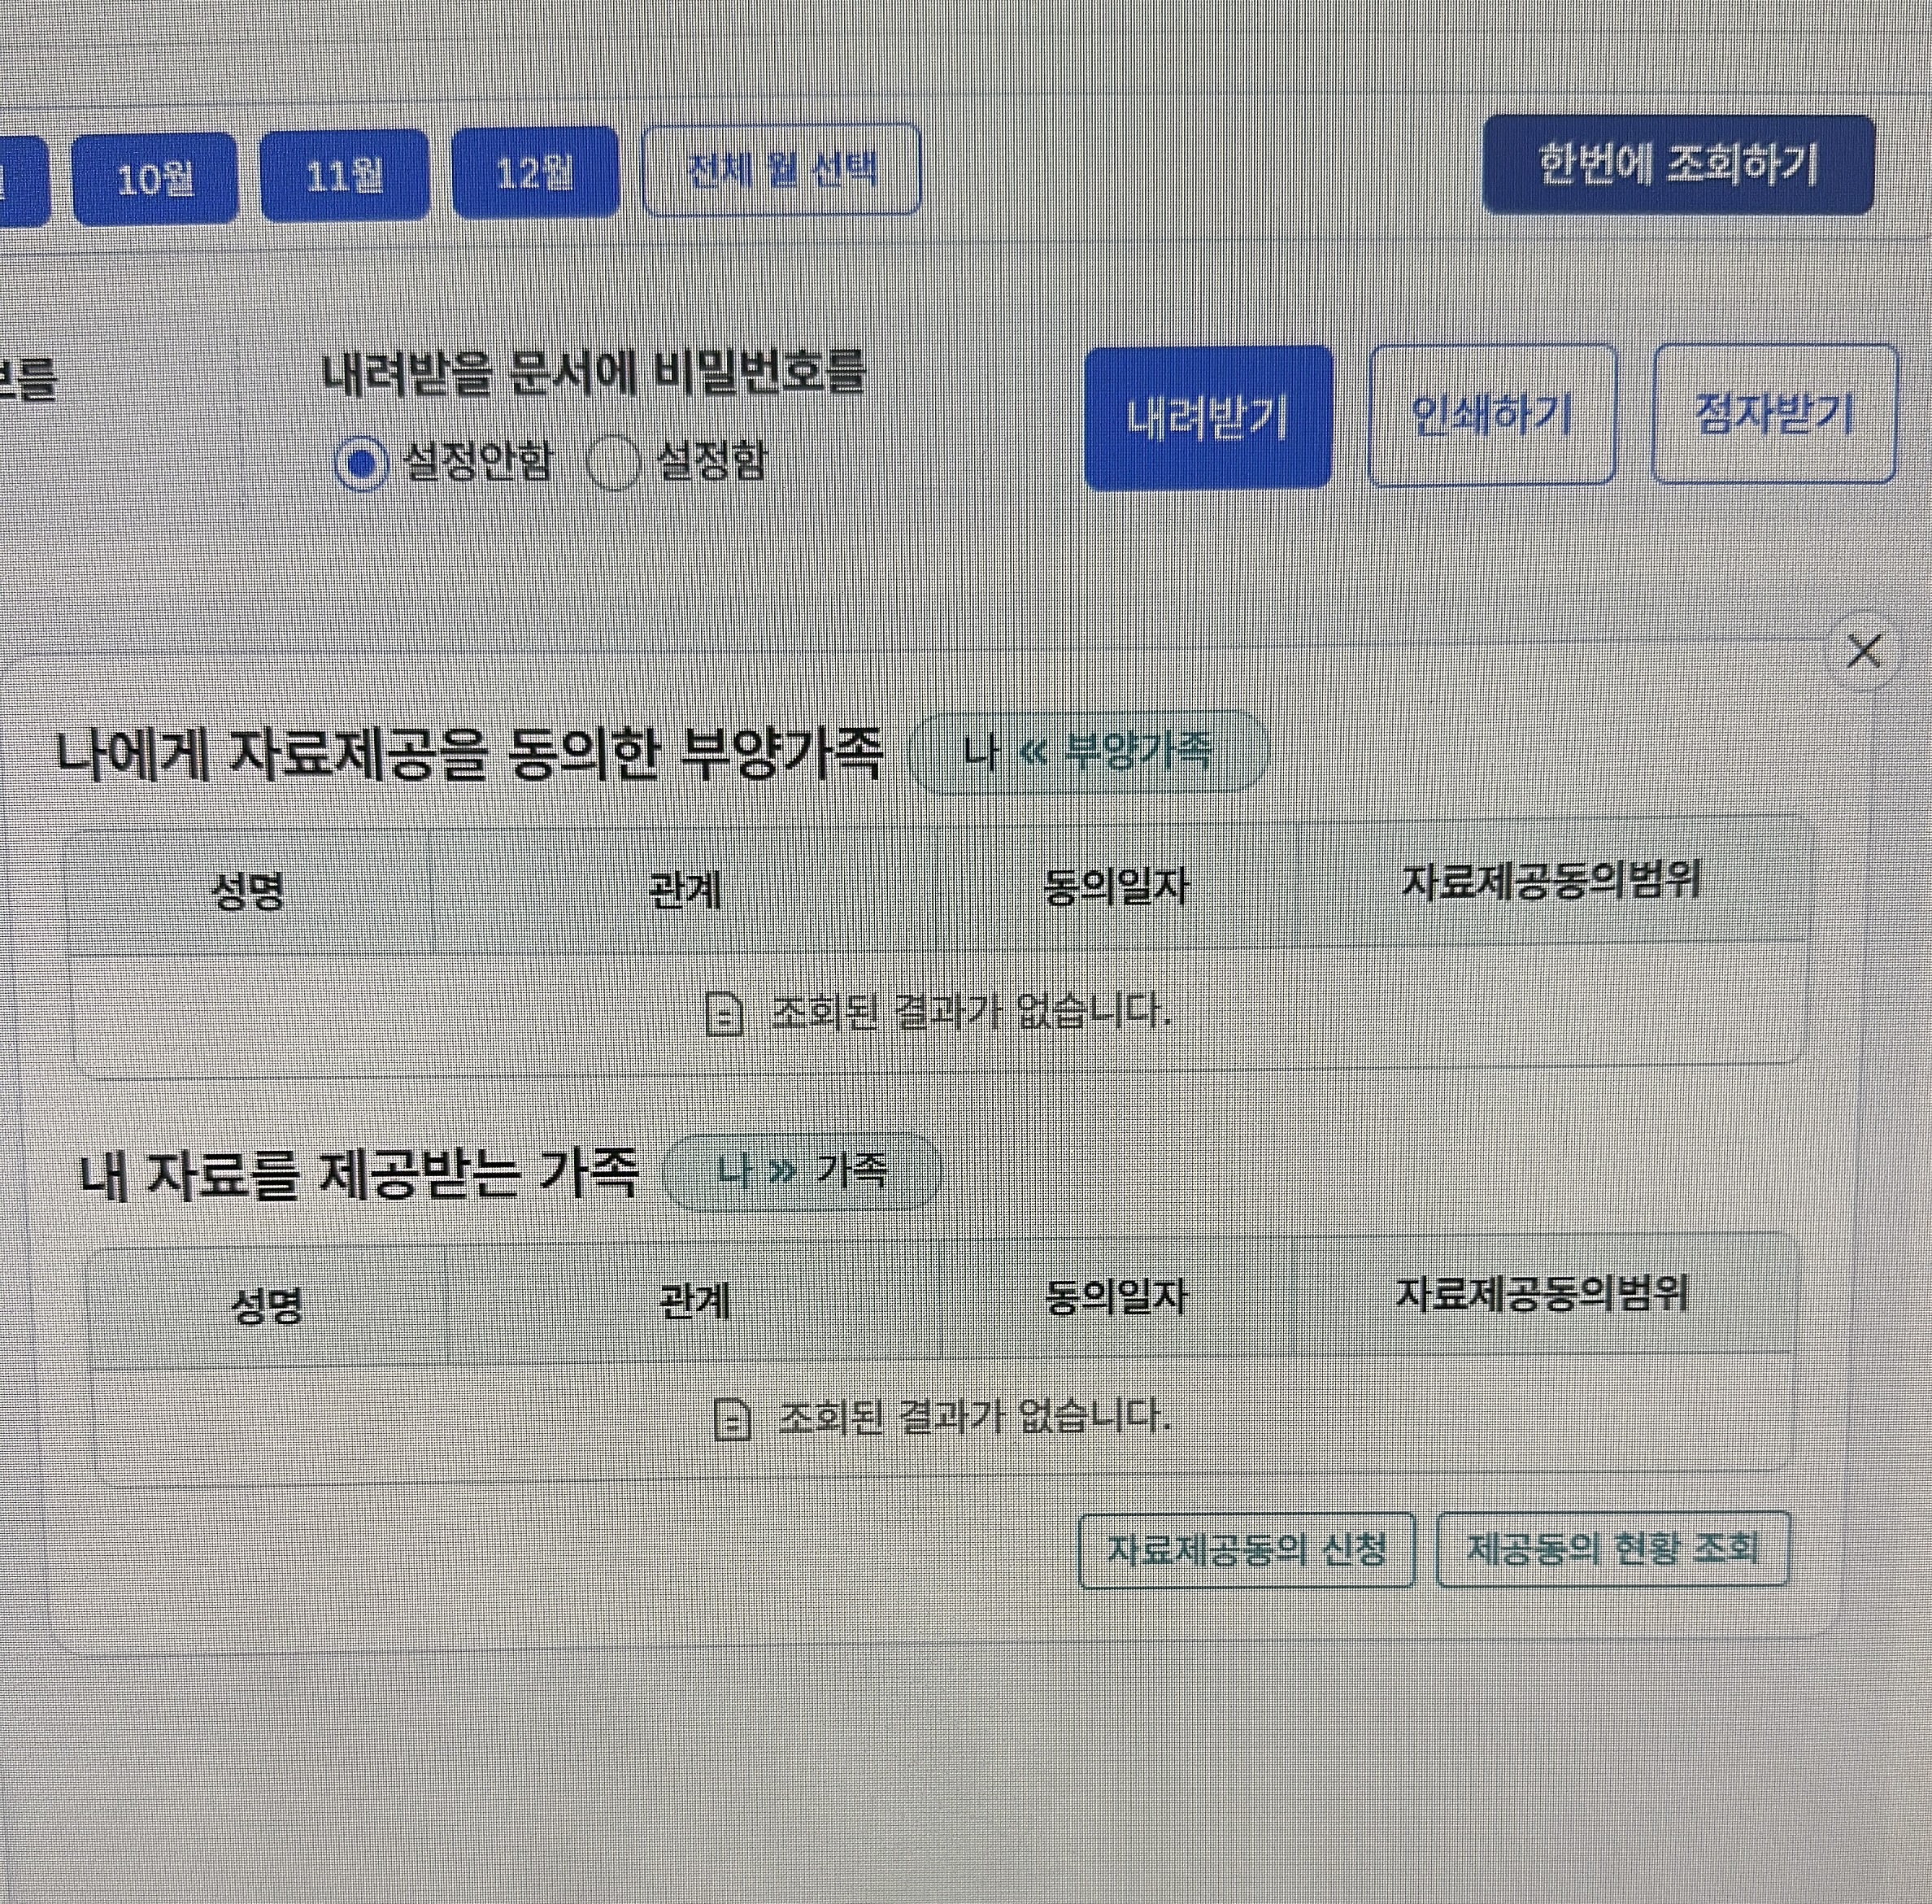Click 제공동의 현황 조회 button
This screenshot has width=1932, height=1904.
click(1612, 1549)
